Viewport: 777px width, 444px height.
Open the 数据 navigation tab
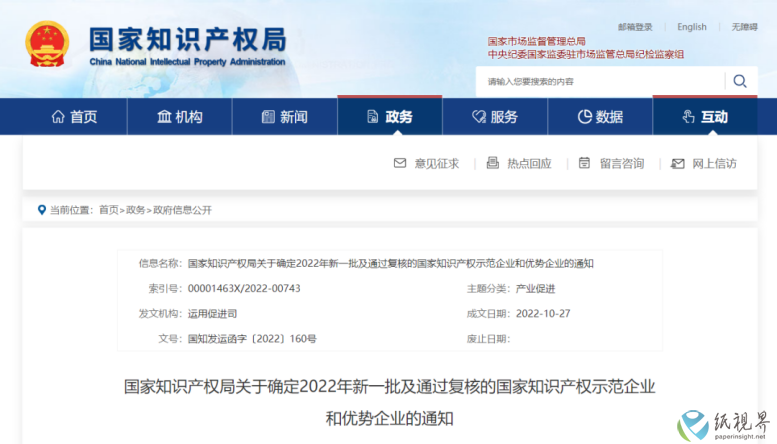(x=600, y=116)
